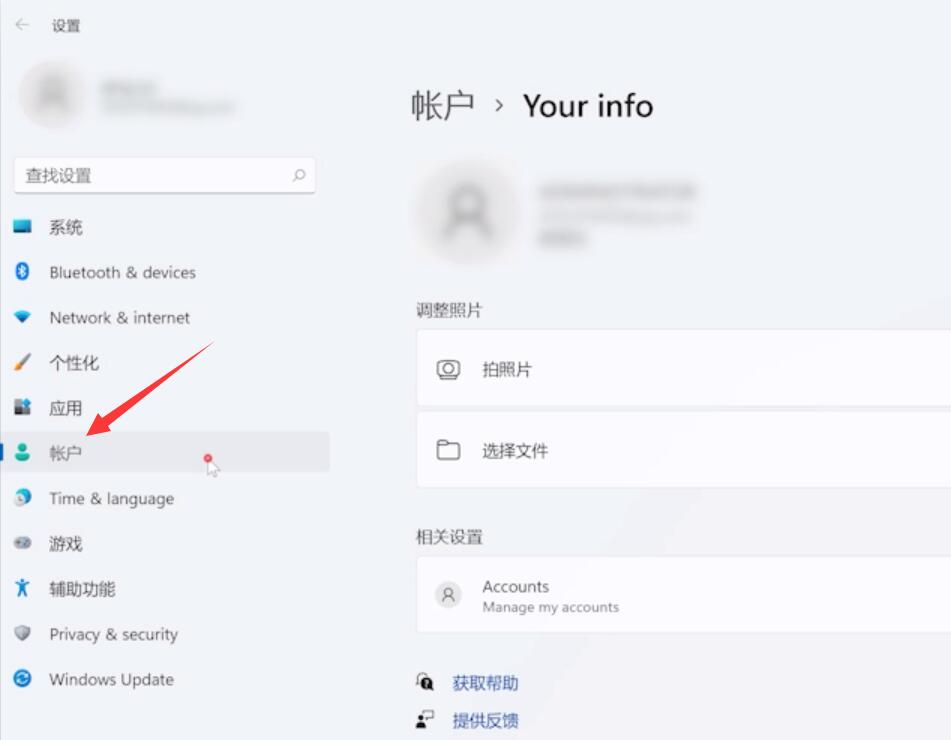Open 系统 settings category

click(165, 227)
